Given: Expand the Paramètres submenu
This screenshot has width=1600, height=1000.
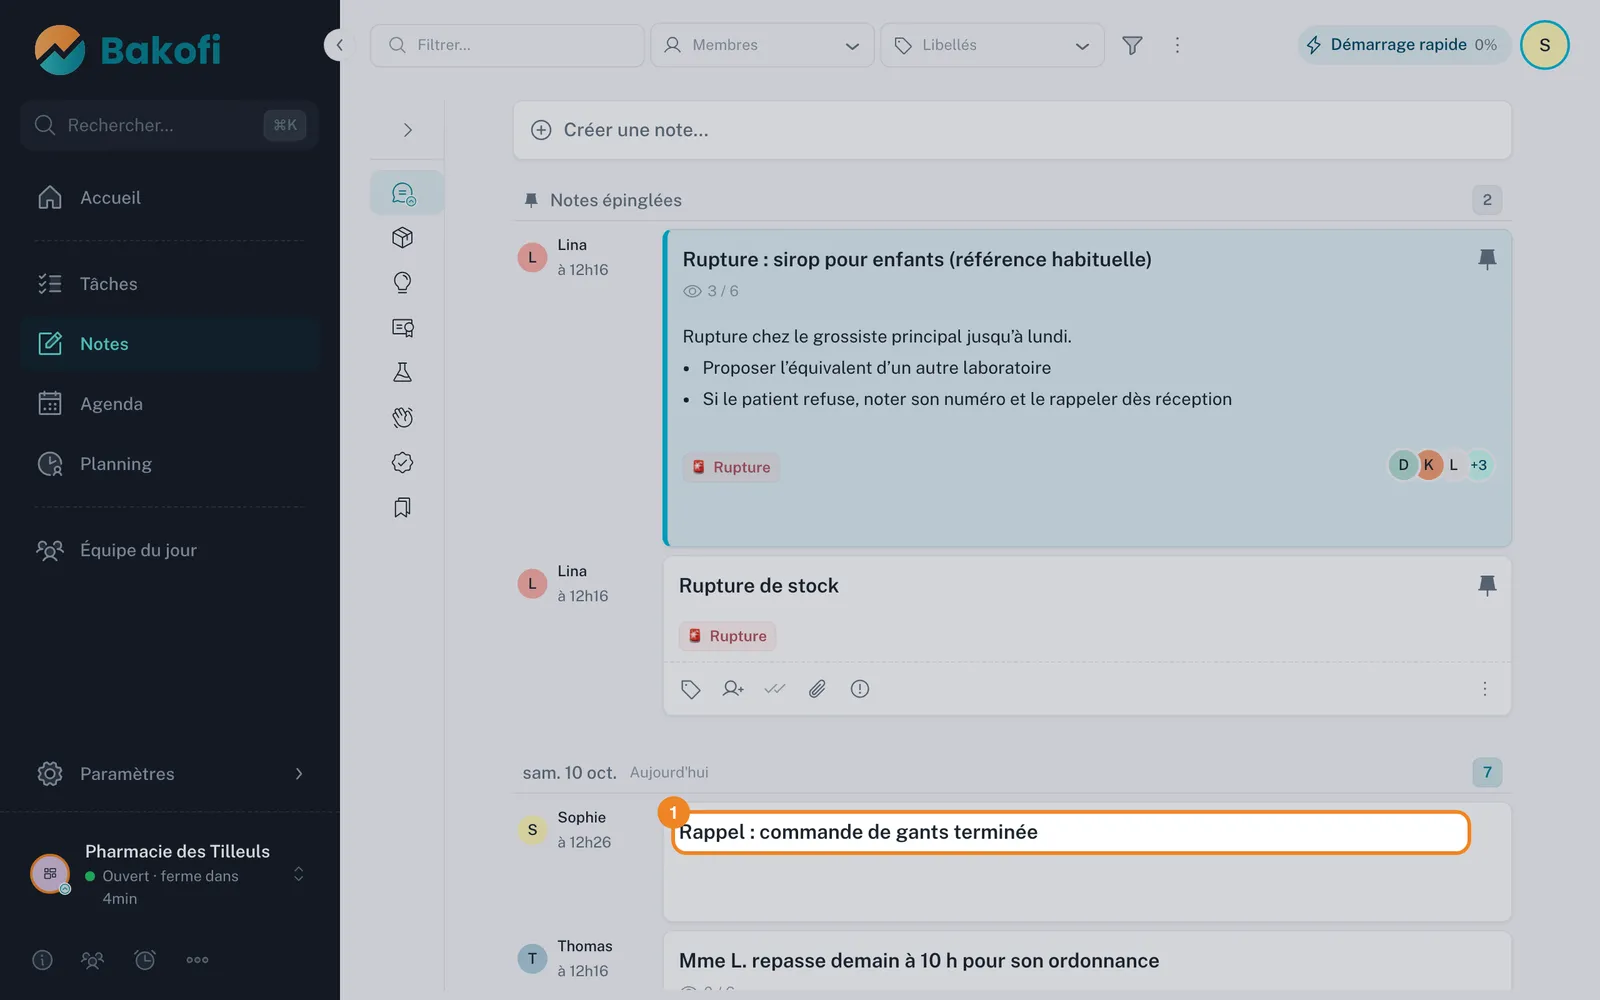Looking at the screenshot, I should 299,774.
